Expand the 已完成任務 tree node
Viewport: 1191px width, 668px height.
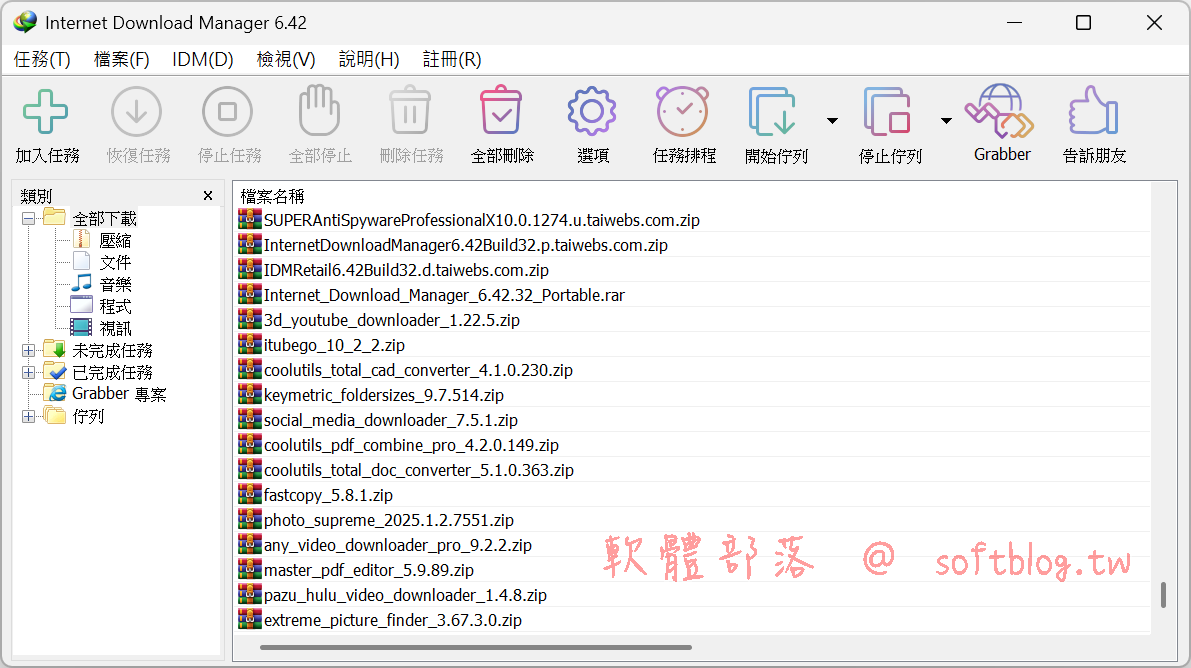29,372
